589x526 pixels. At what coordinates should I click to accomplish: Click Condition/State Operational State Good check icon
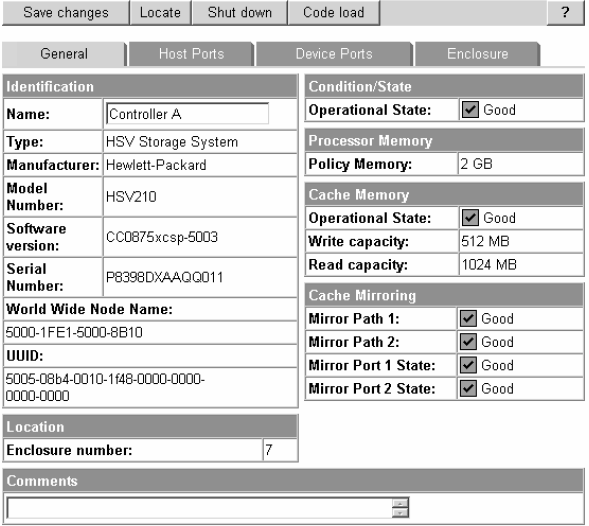pyautogui.click(x=470, y=110)
